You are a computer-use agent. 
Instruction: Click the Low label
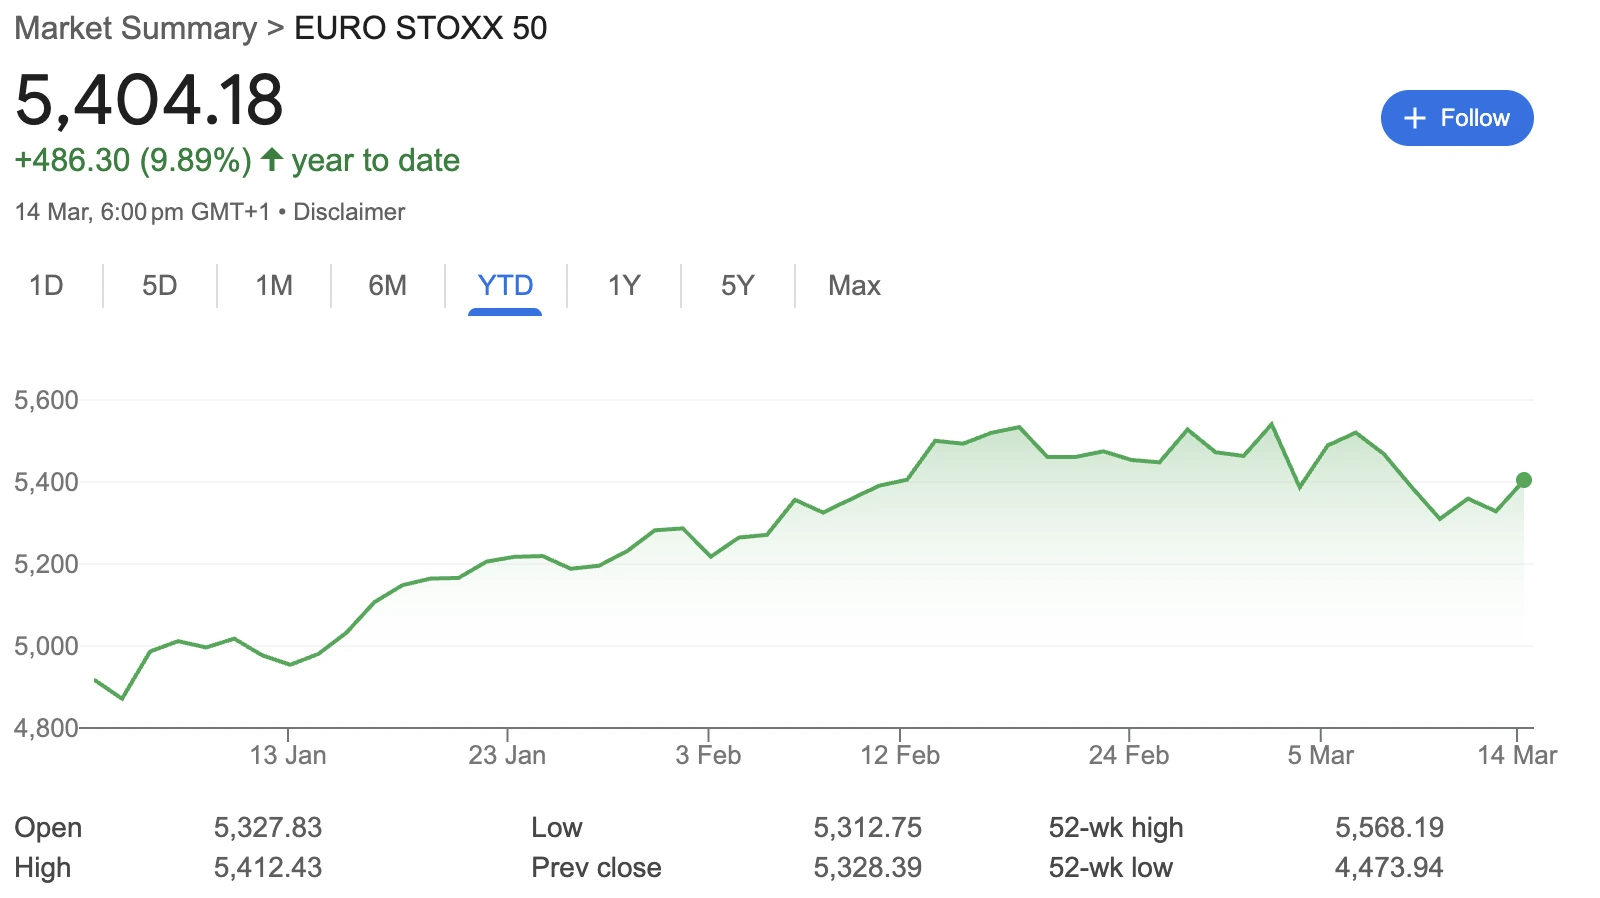click(557, 828)
